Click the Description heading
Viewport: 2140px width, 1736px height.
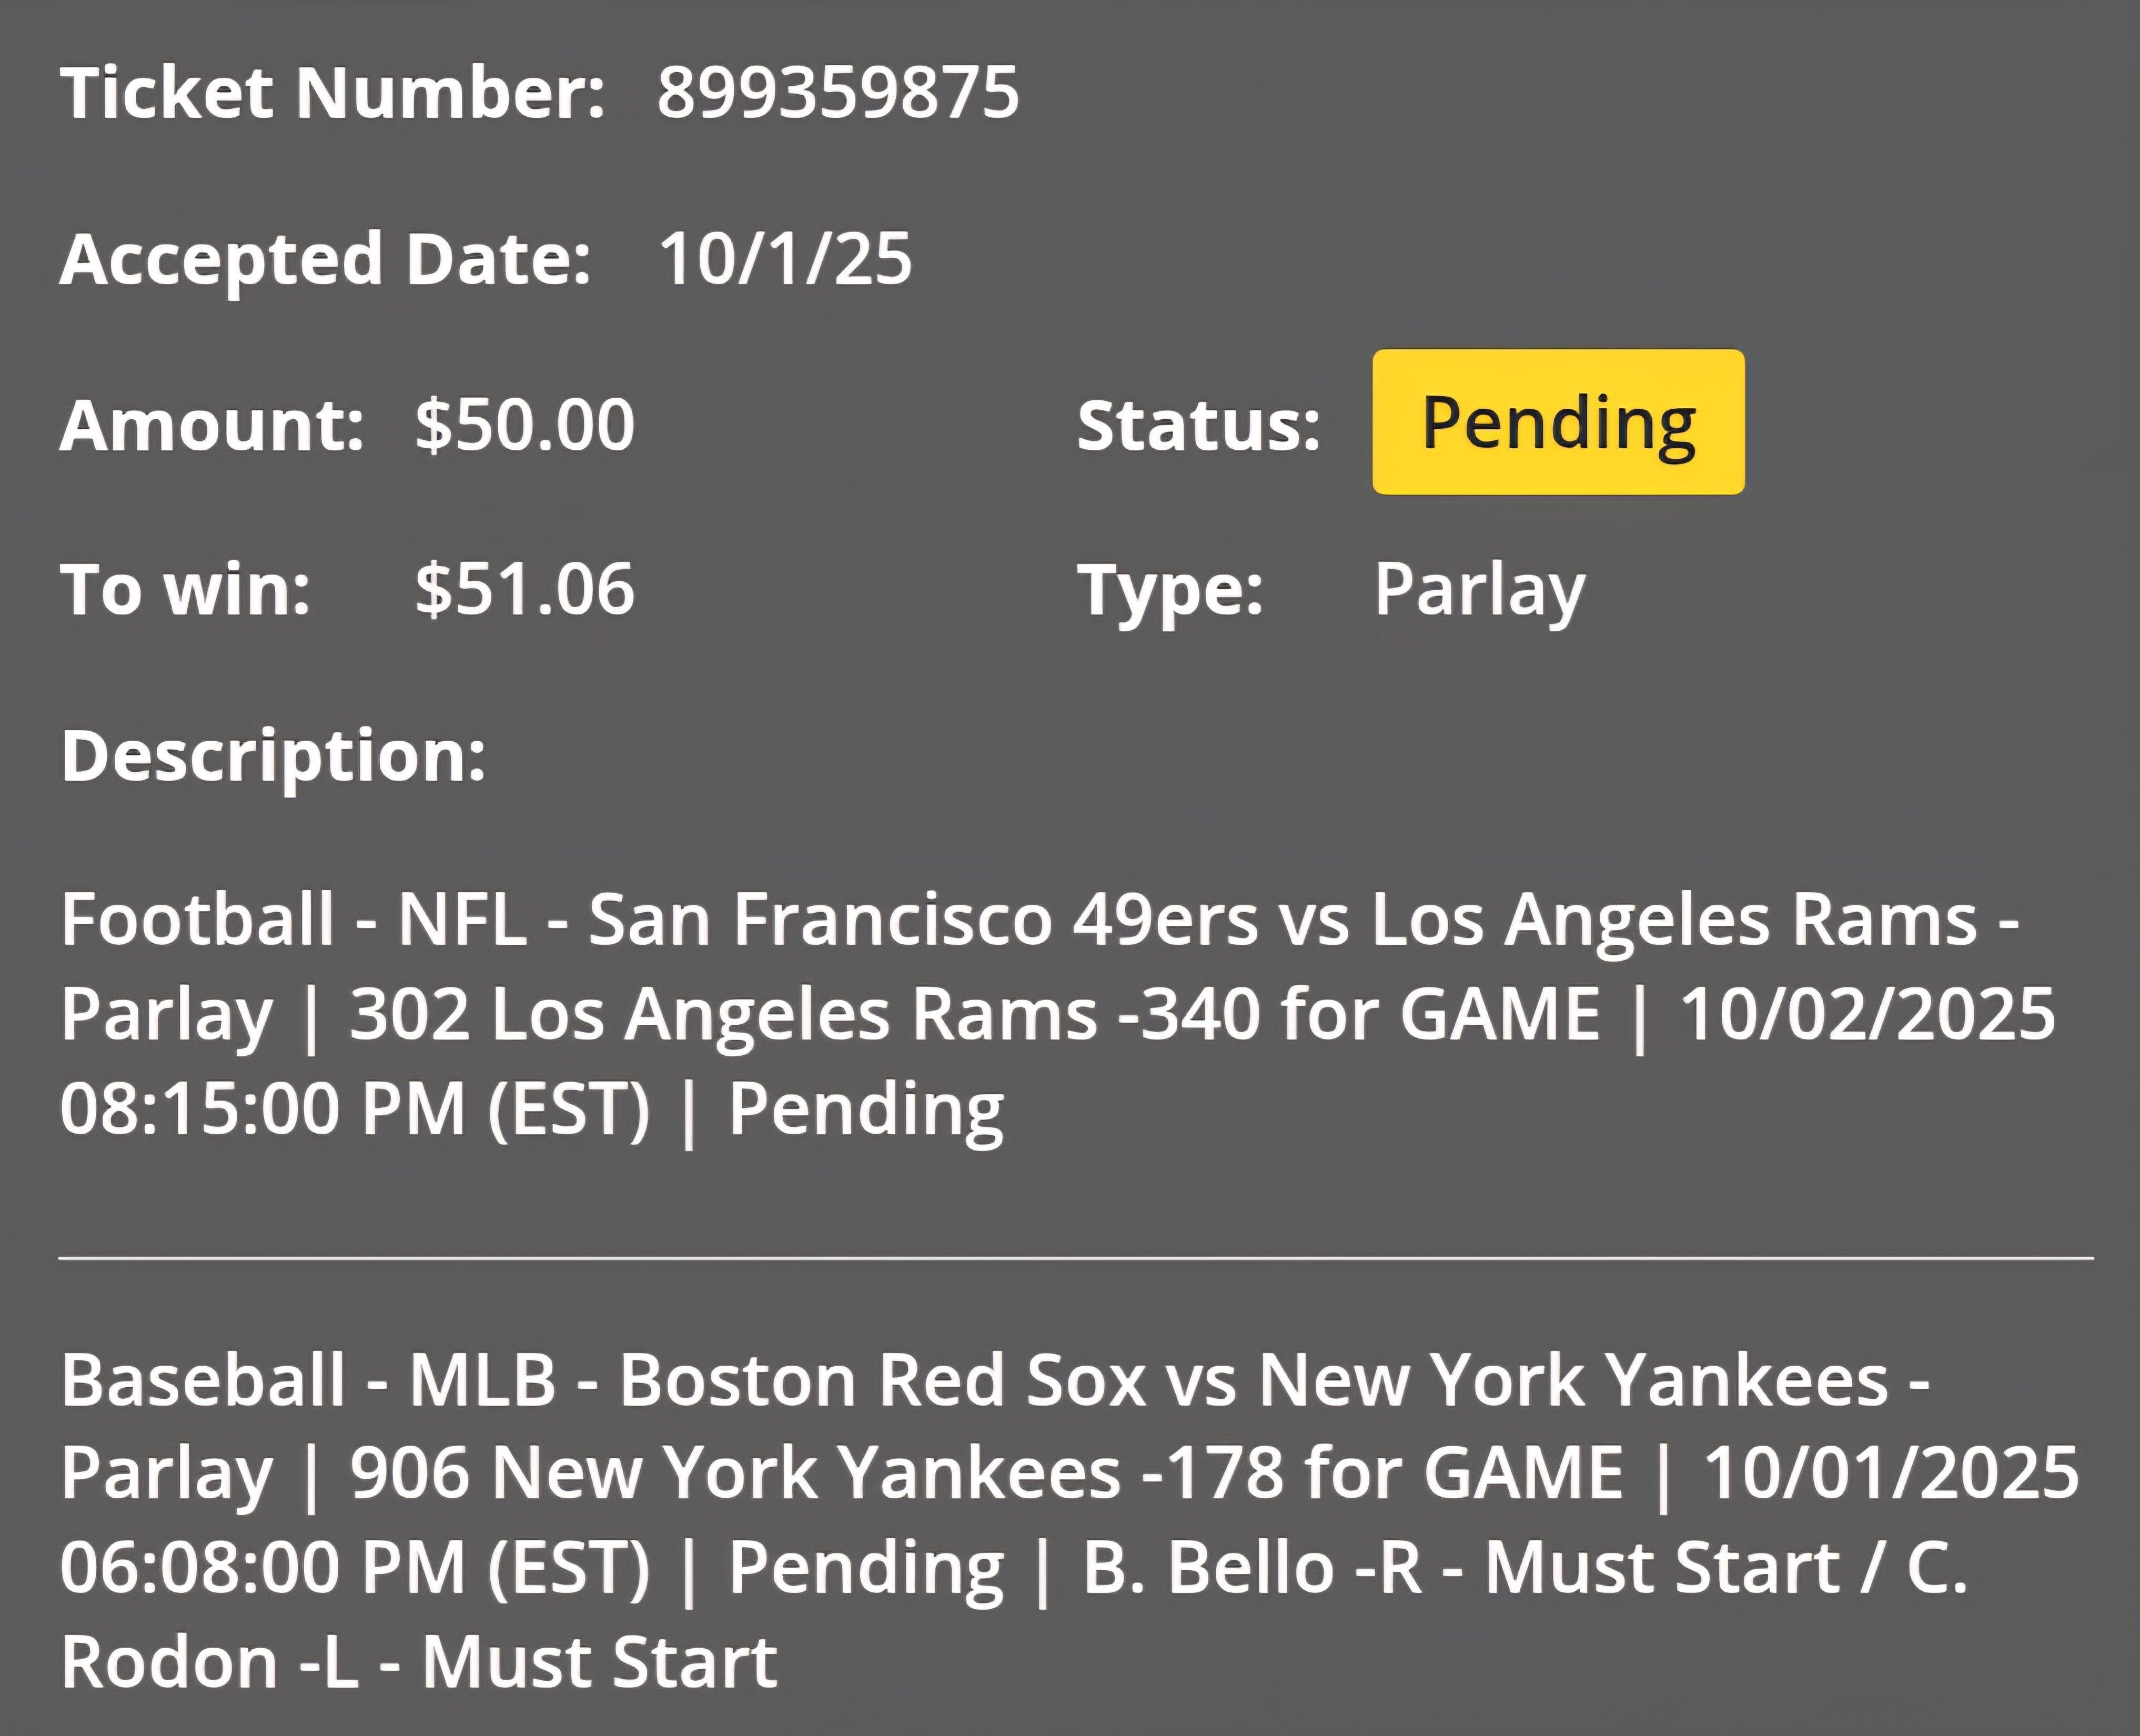point(274,757)
